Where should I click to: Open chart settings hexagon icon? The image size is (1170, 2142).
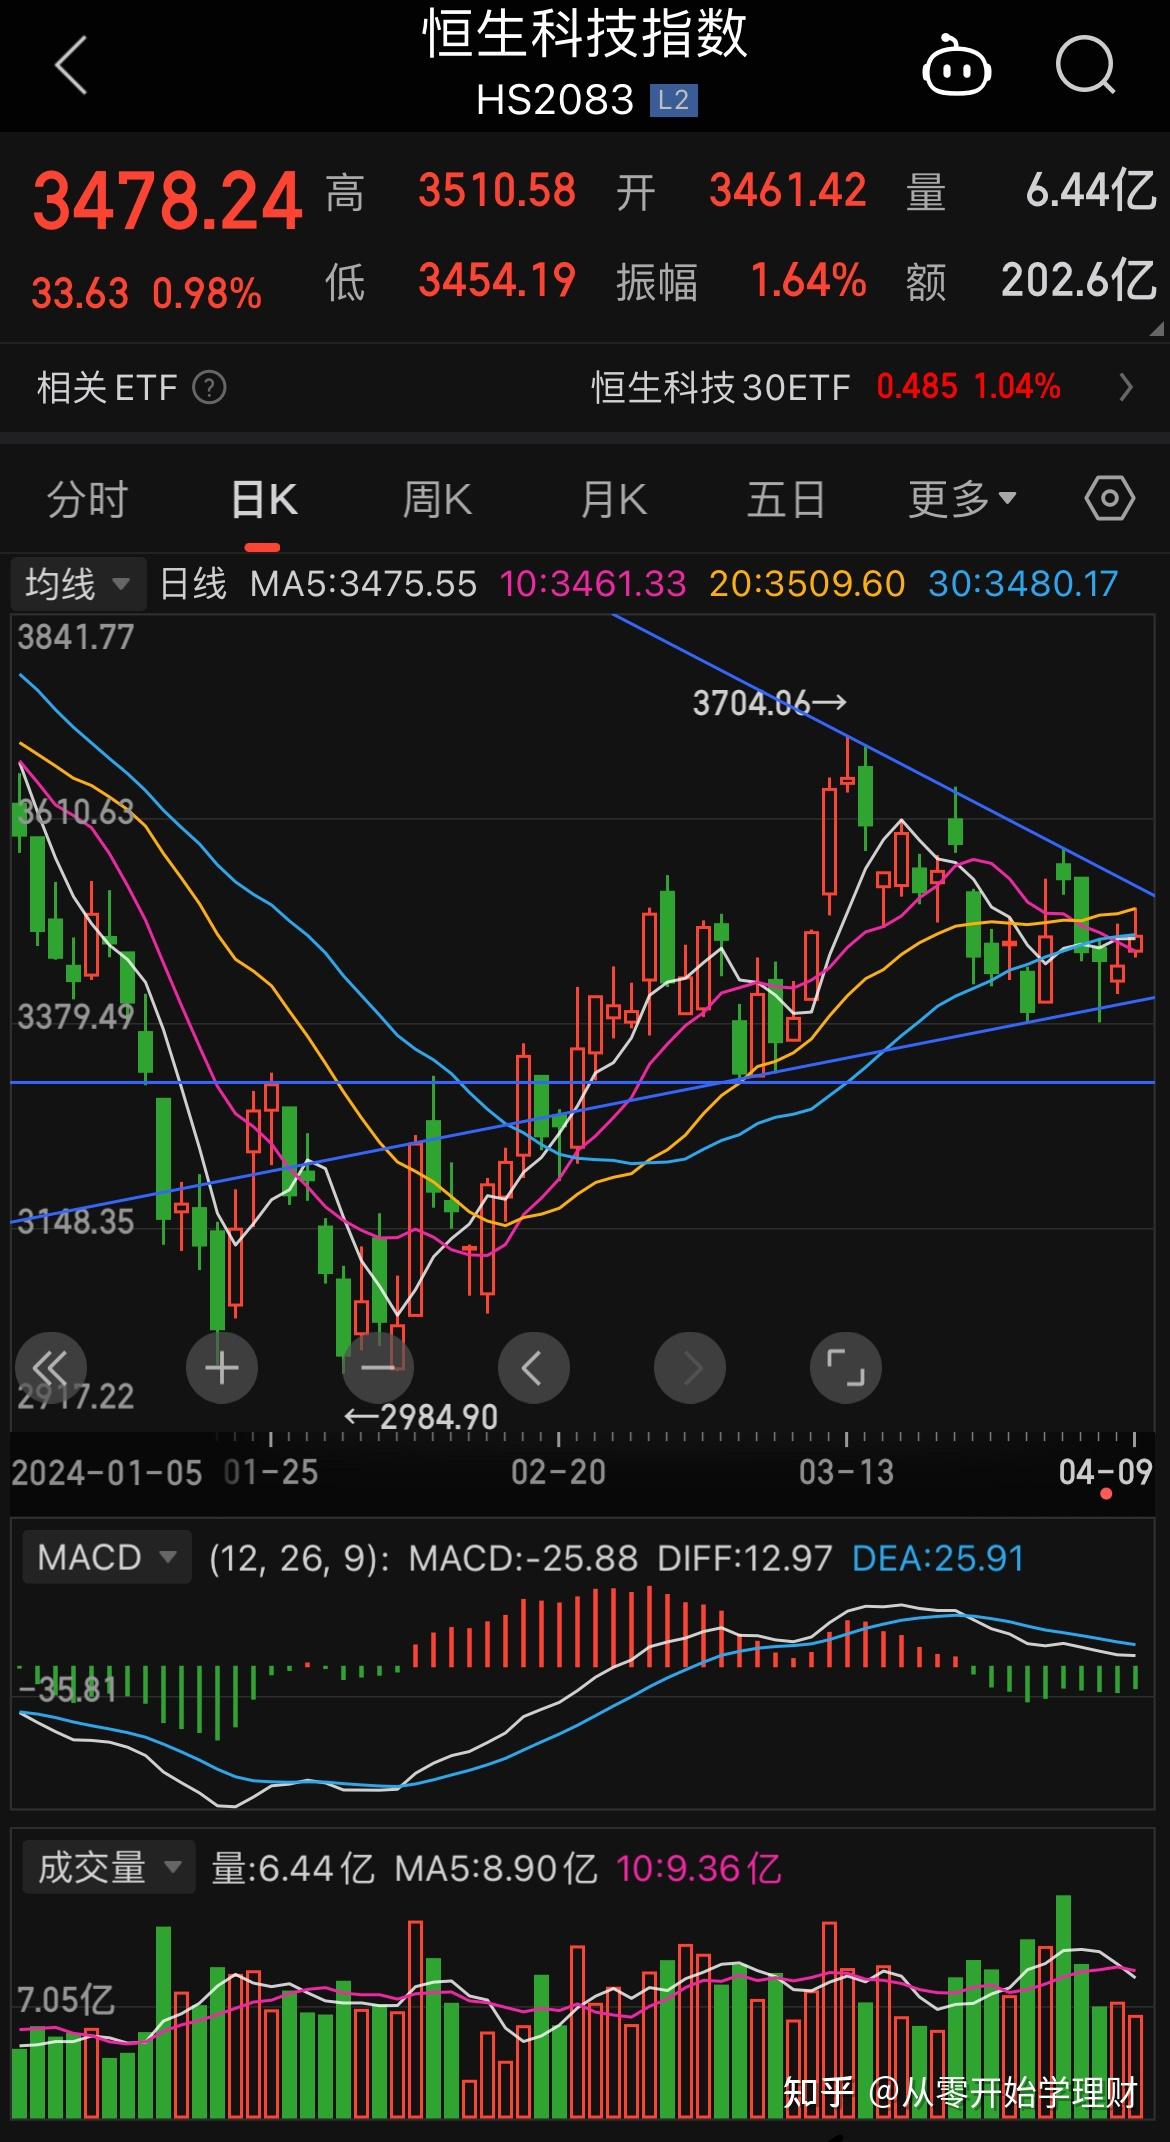point(1110,498)
